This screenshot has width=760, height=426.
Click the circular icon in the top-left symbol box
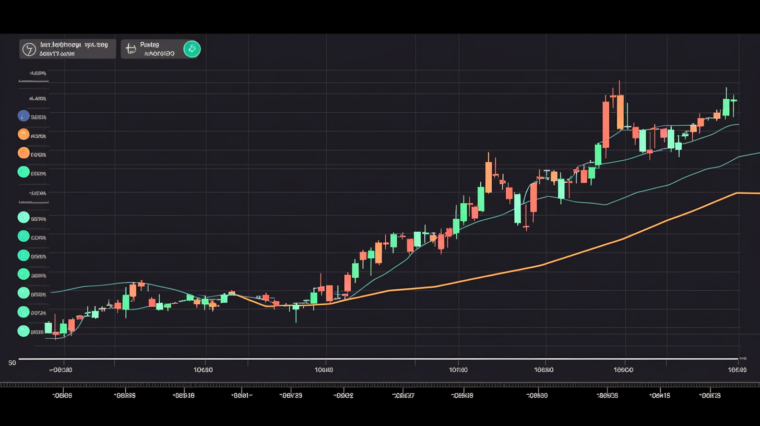click(29, 48)
